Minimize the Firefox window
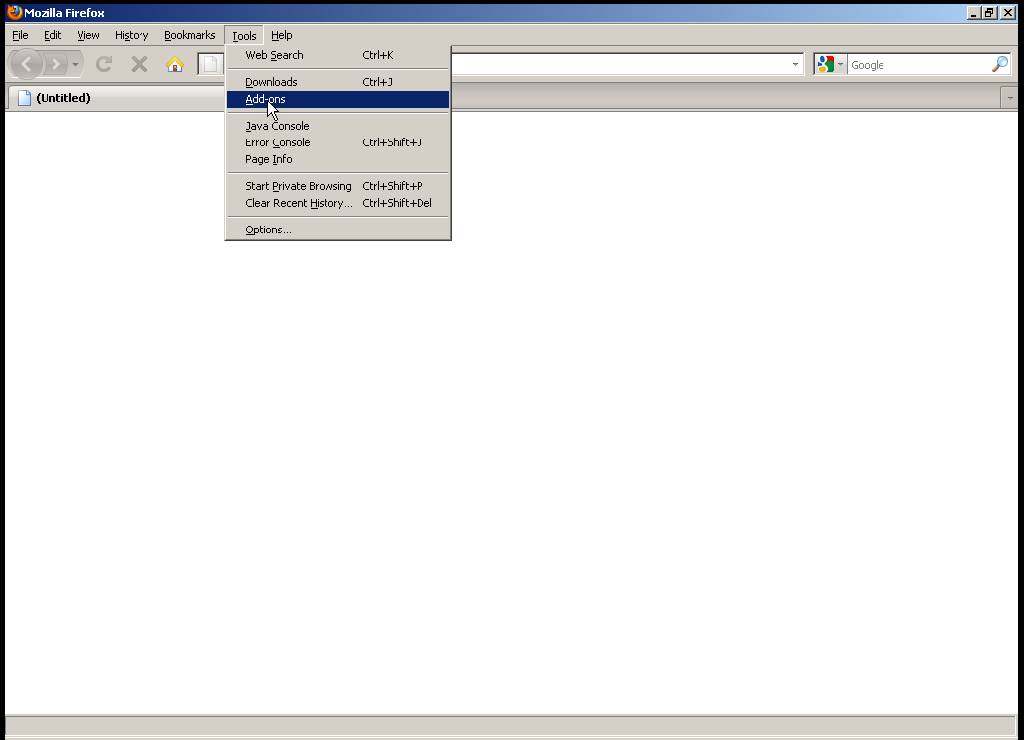 973,12
